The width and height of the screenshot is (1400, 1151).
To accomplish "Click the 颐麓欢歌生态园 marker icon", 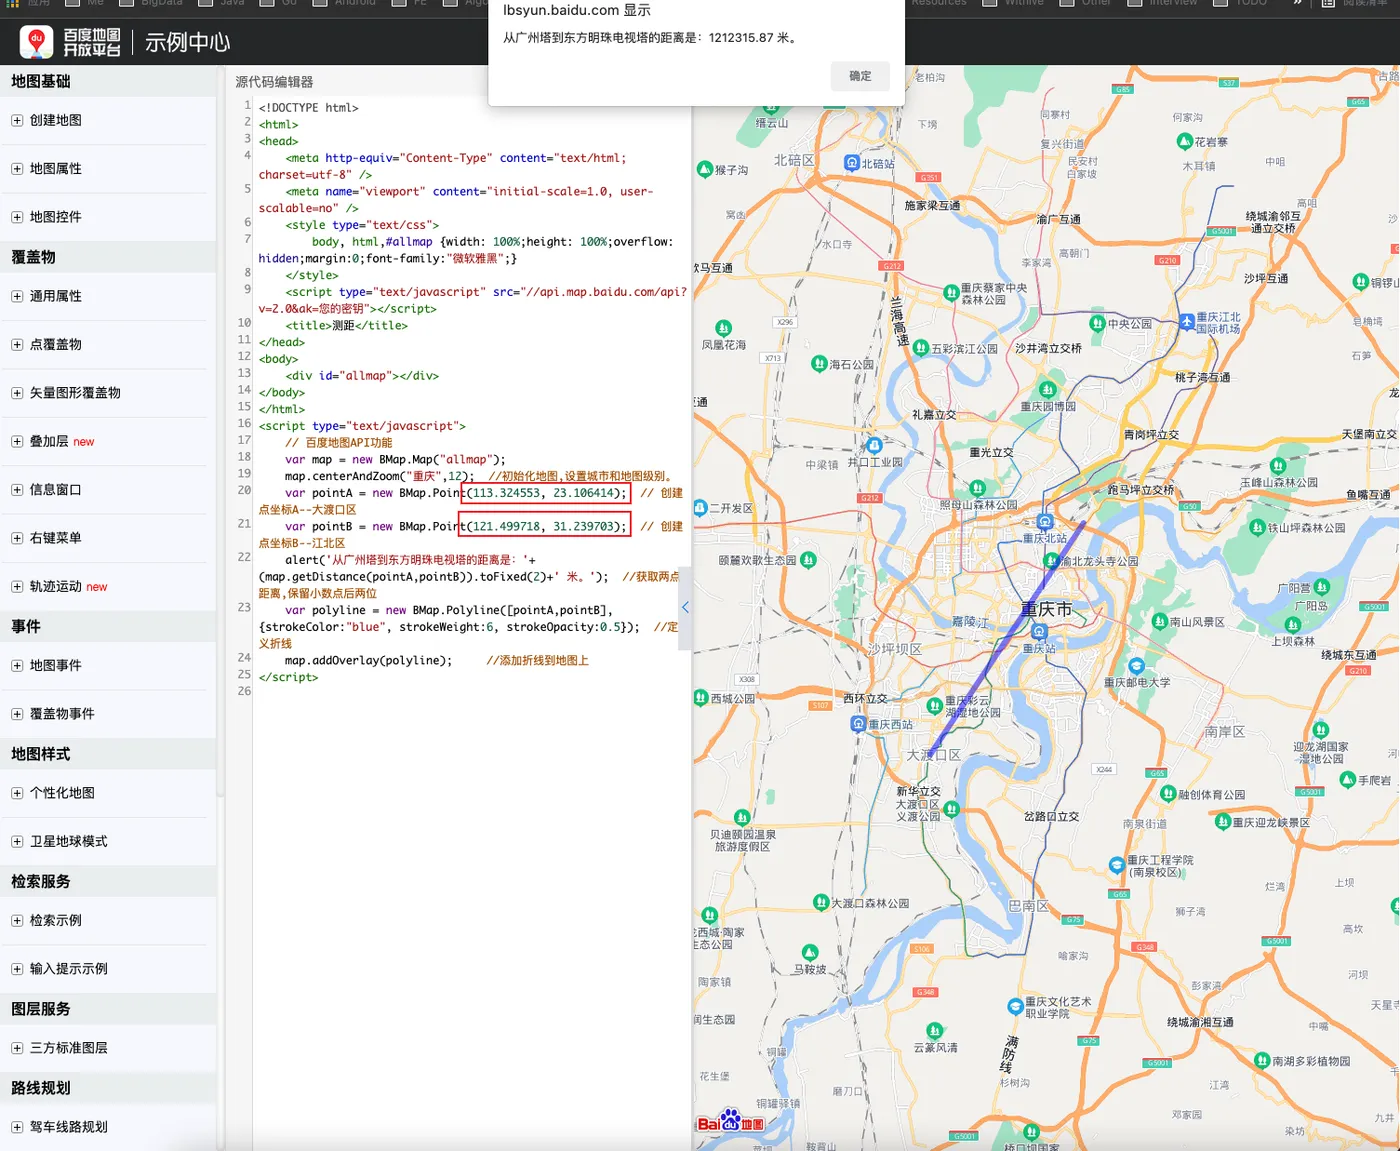I will click(x=808, y=559).
